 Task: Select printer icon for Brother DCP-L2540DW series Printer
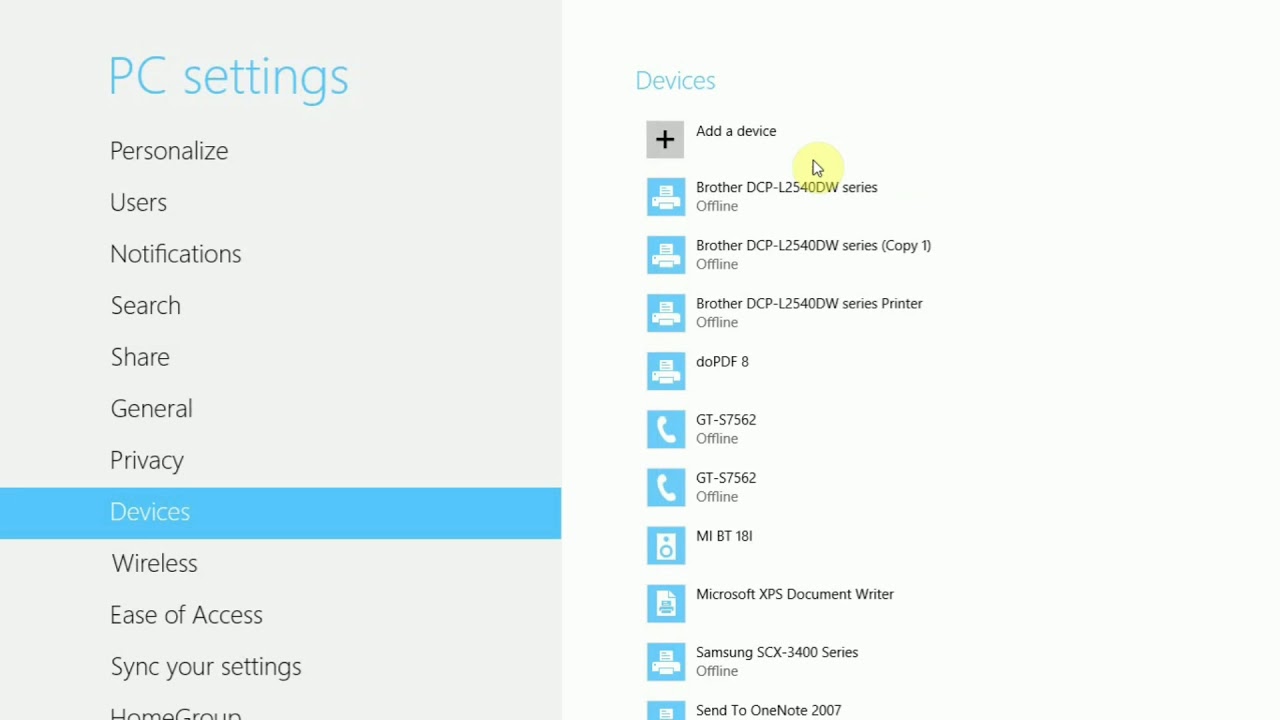point(666,313)
